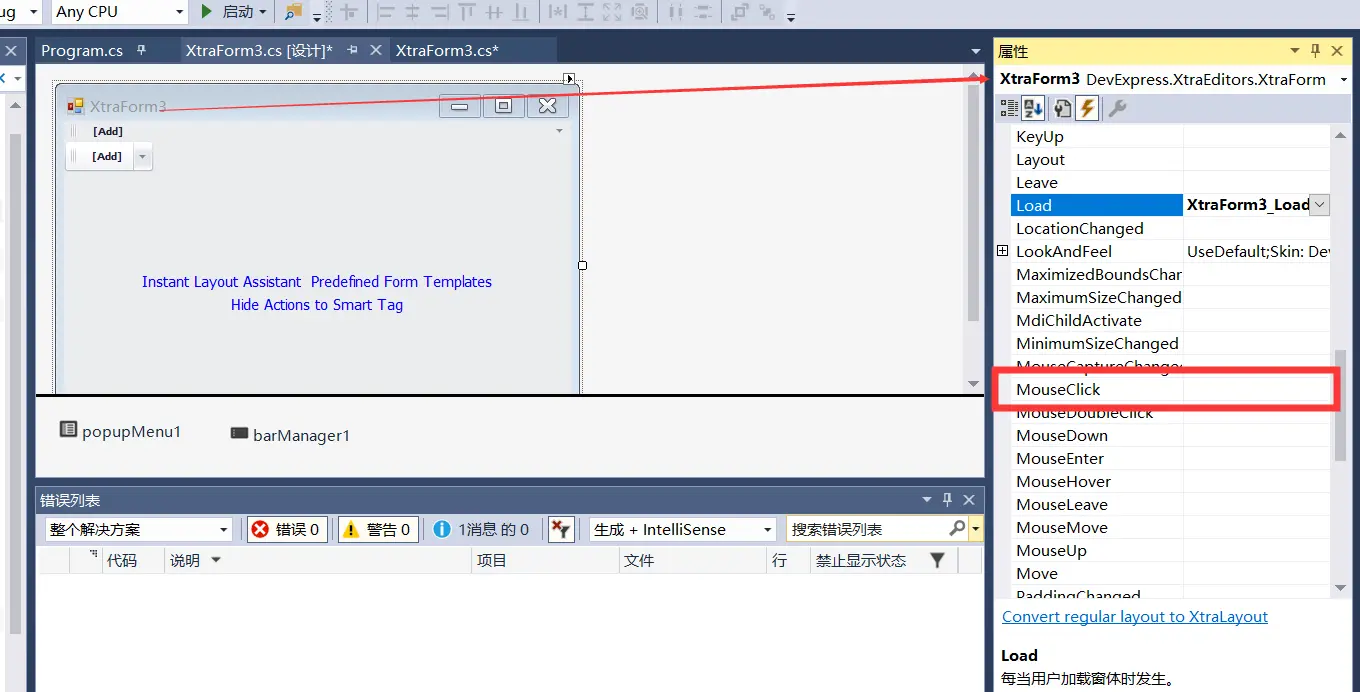Open the XtraForm3 object selector dropdown
Image resolution: width=1360 pixels, height=692 pixels.
pyautogui.click(x=1343, y=79)
